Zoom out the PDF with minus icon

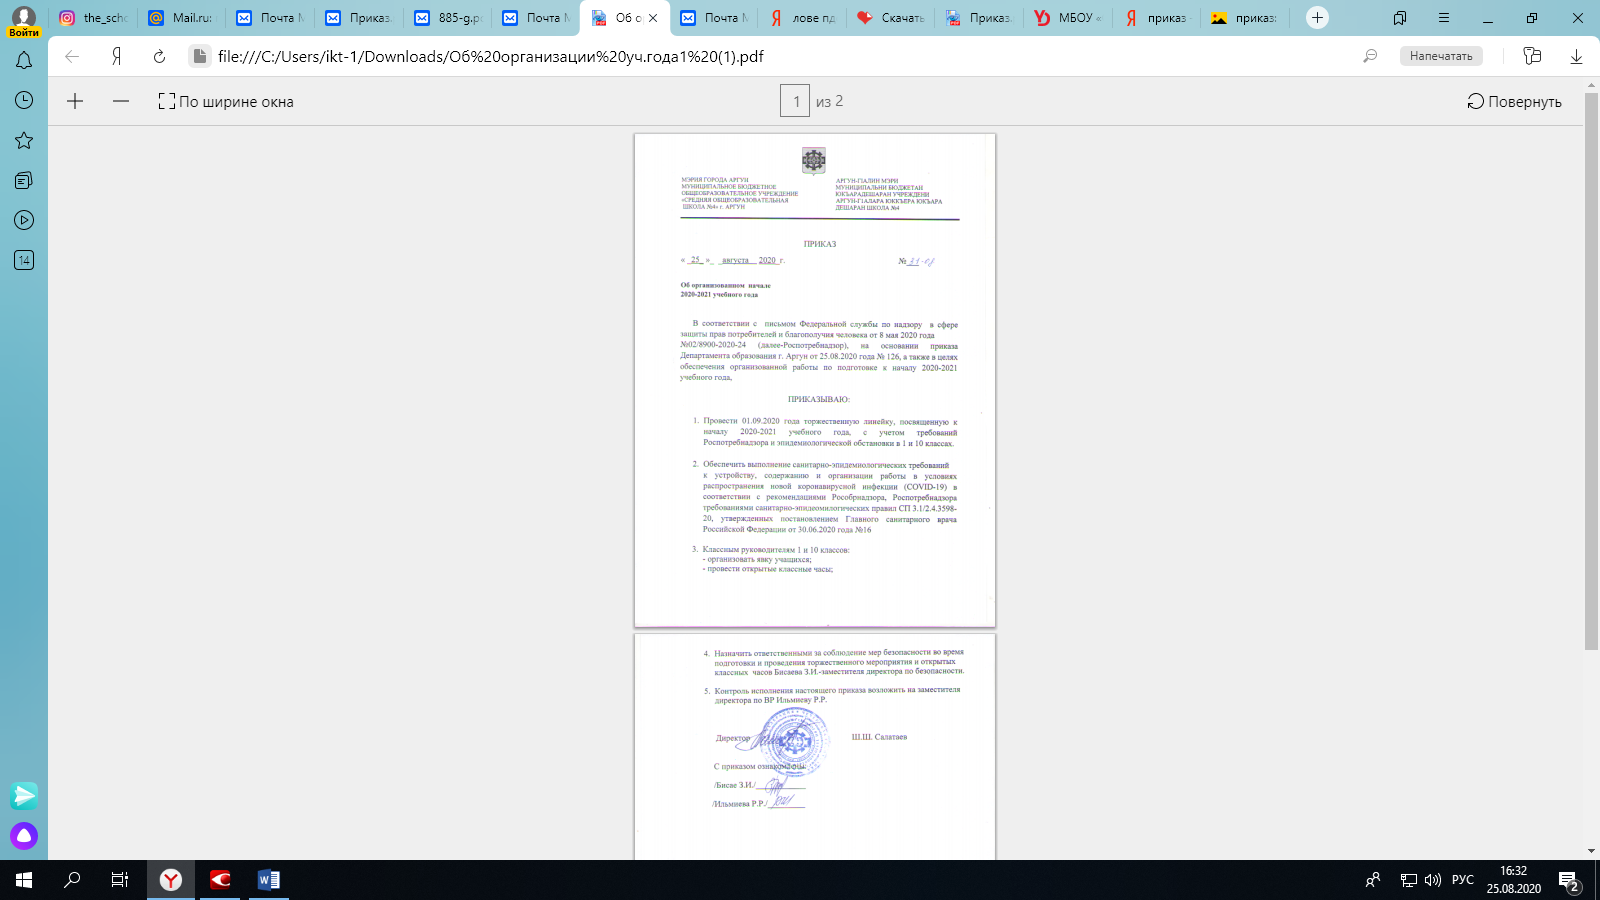coord(121,101)
